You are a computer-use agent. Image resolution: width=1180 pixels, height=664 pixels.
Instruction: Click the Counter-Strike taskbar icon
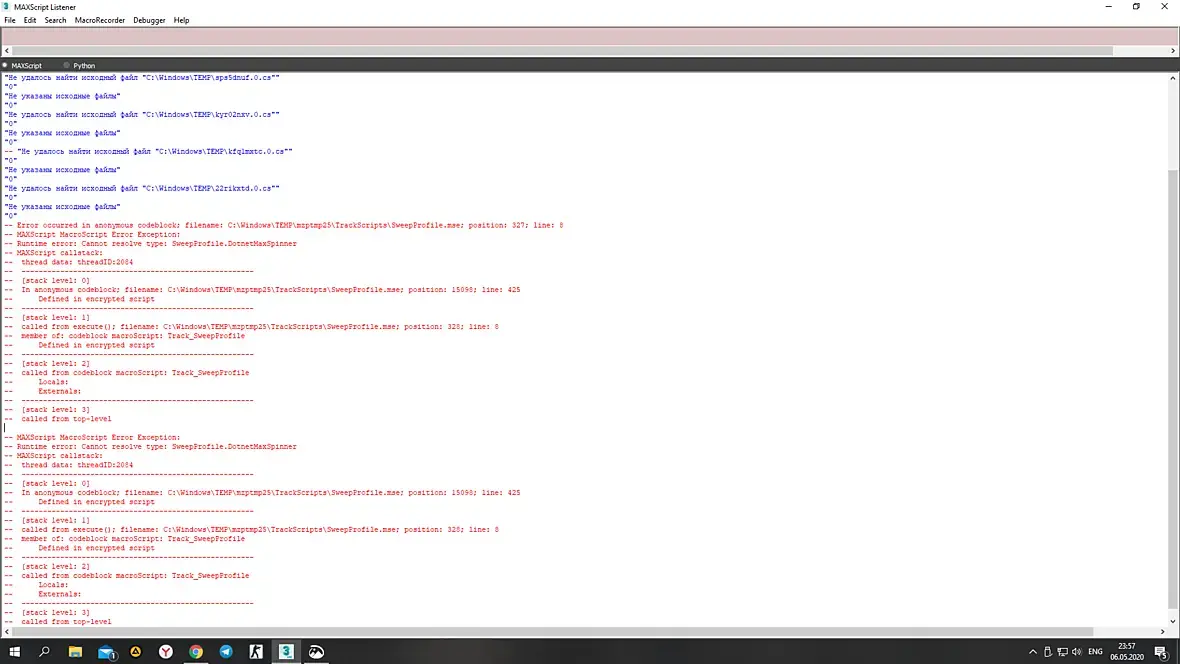[x=256, y=651]
